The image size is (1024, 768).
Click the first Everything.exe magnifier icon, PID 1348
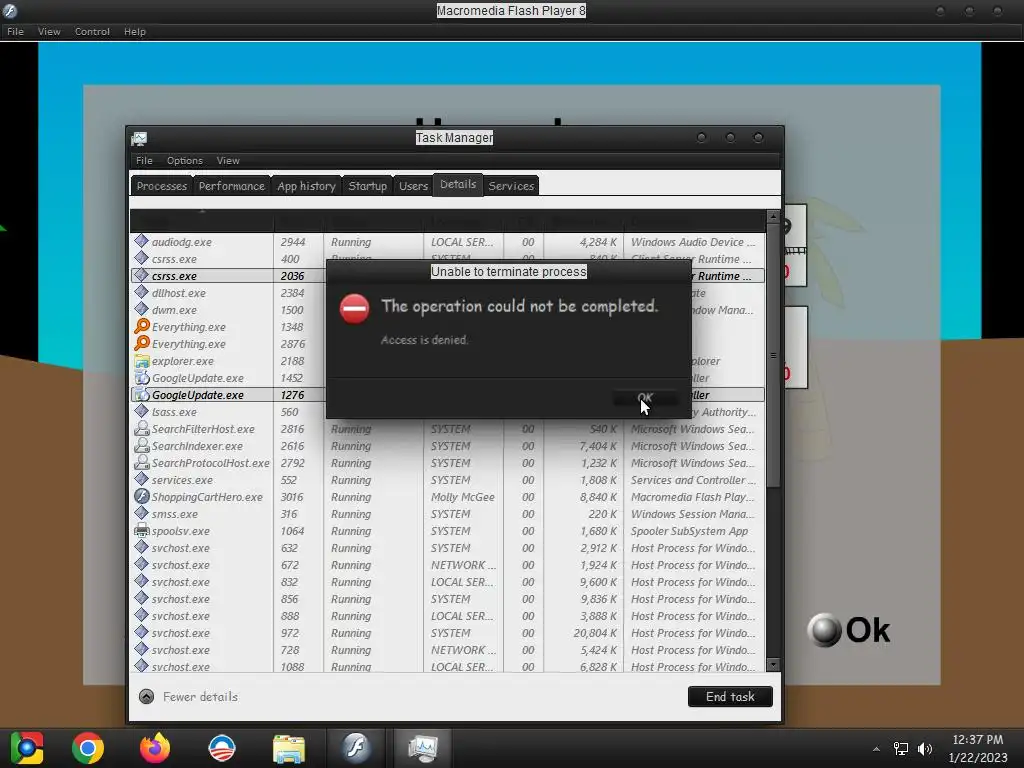[141, 326]
